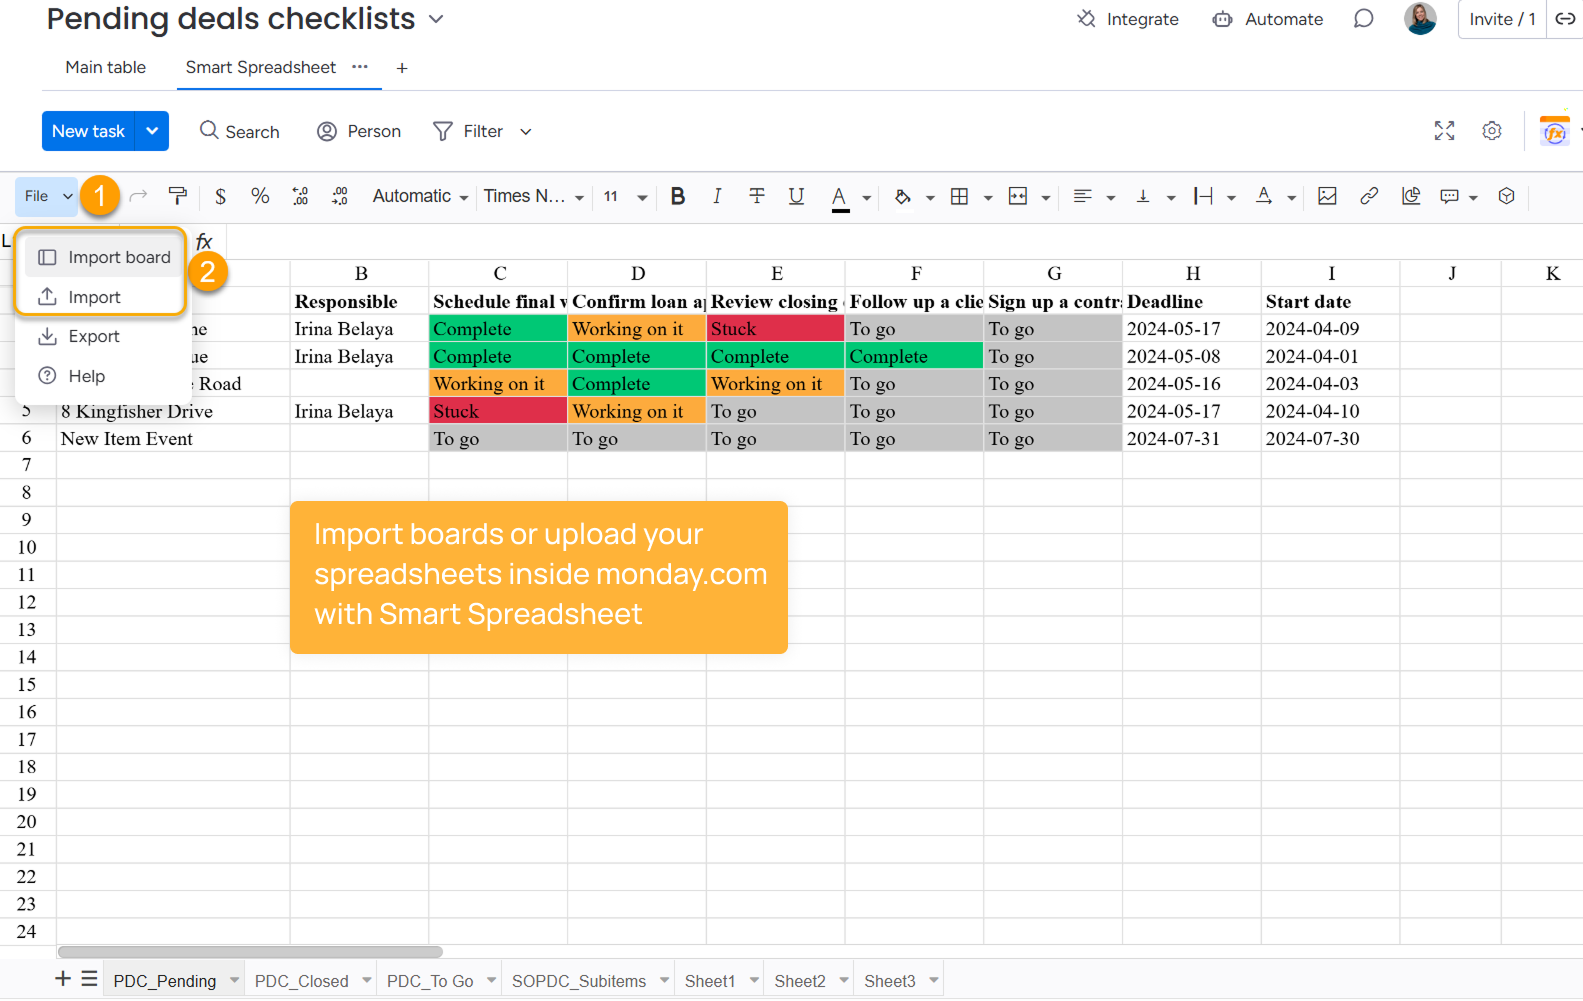The width and height of the screenshot is (1583, 1001).
Task: Open the font size 11 dropdown
Action: 625,196
